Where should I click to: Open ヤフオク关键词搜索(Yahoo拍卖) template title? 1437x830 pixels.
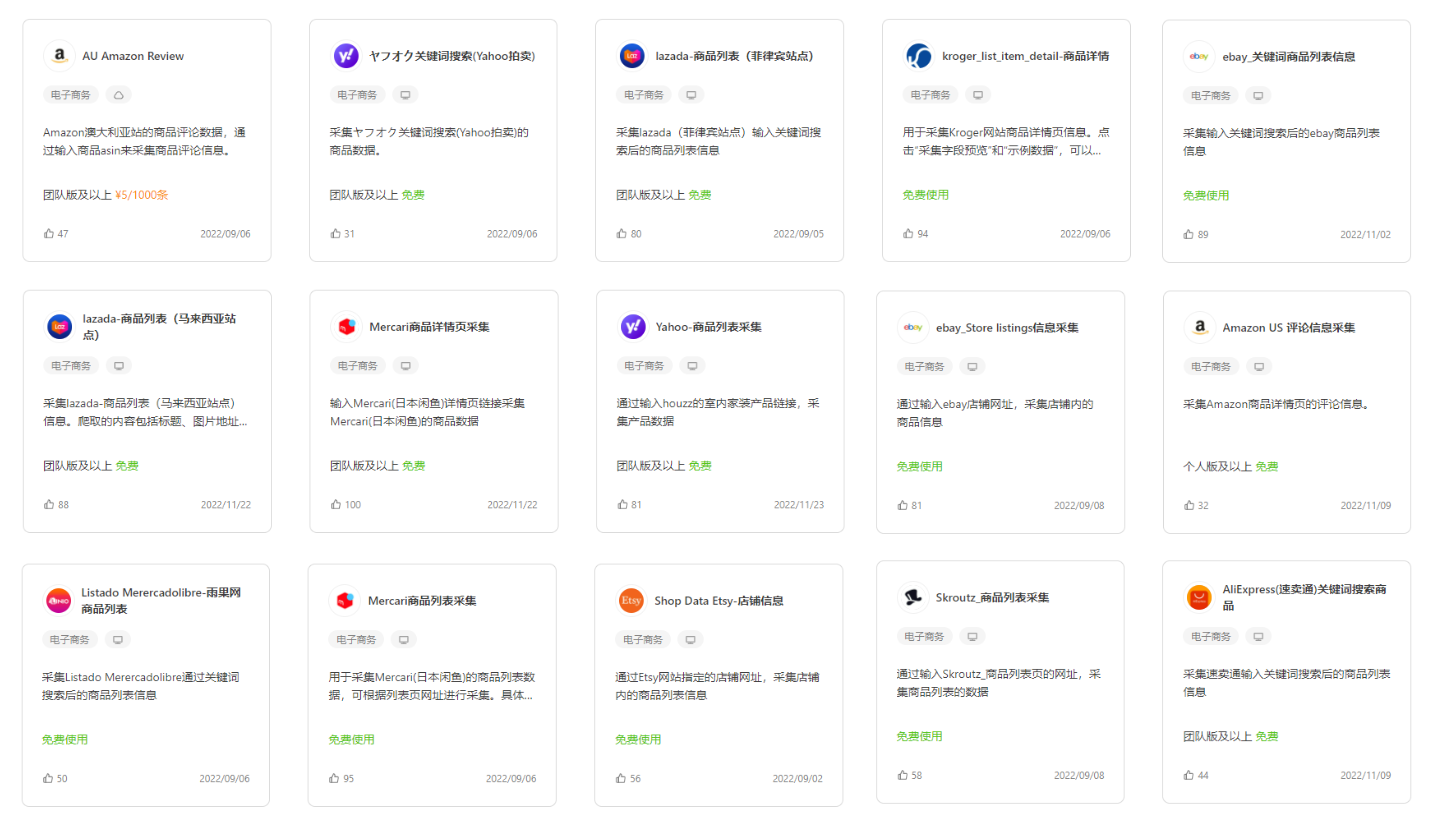click(x=452, y=56)
